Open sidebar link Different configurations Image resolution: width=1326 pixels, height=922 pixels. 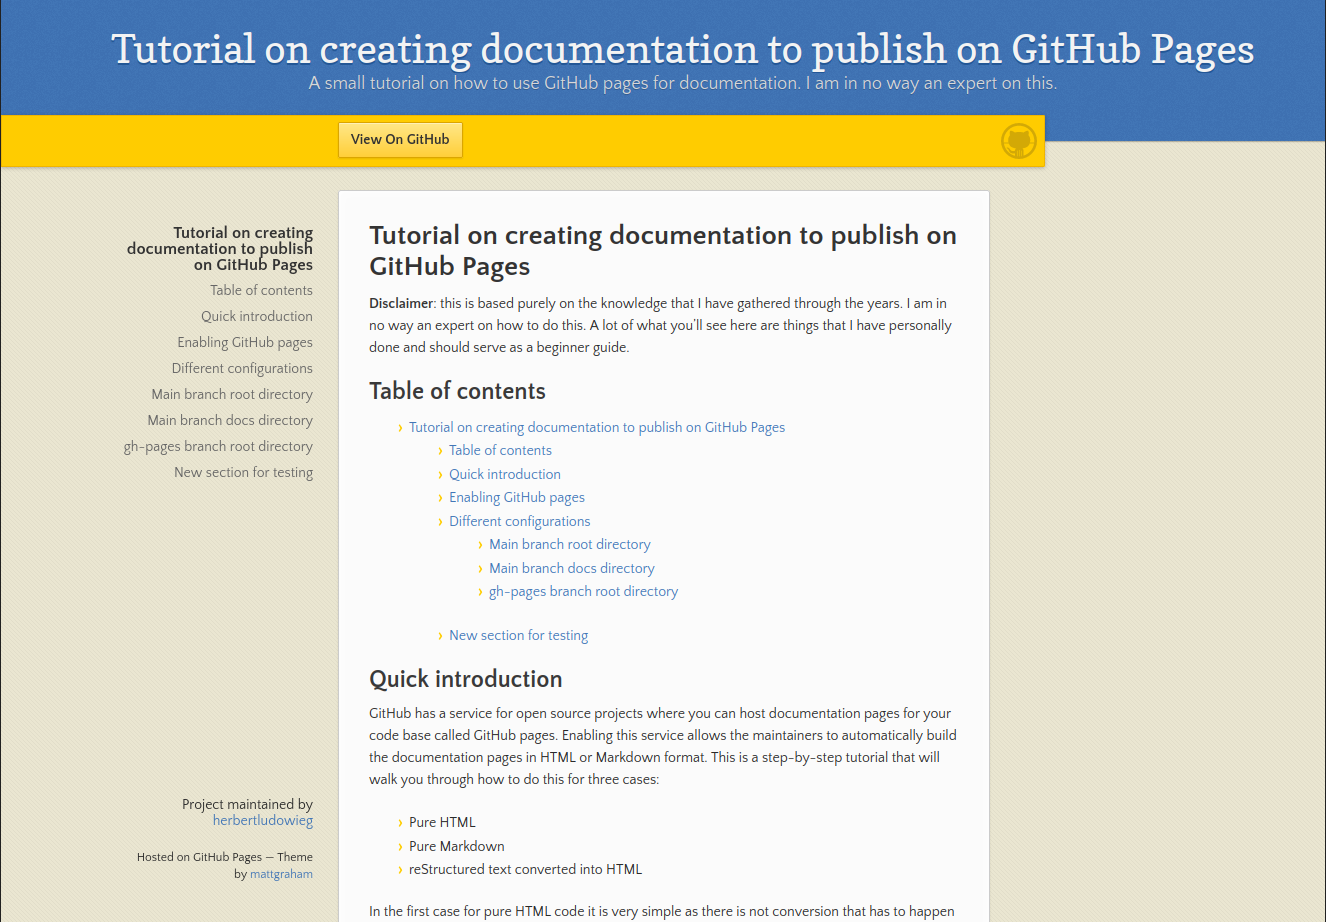pos(242,368)
